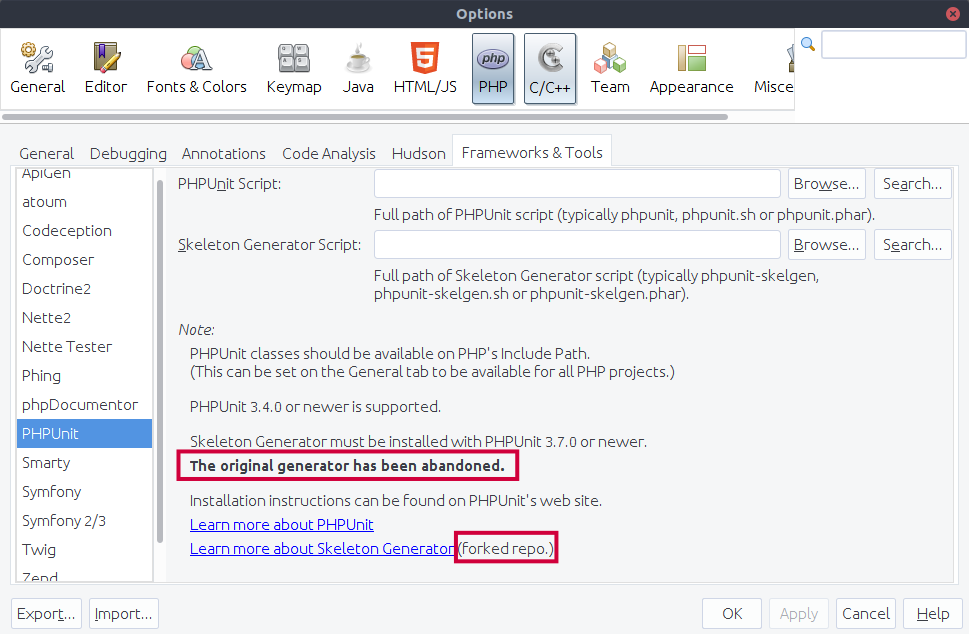969x634 pixels.
Task: Select Phing in the frameworks list
Action: 84,376
